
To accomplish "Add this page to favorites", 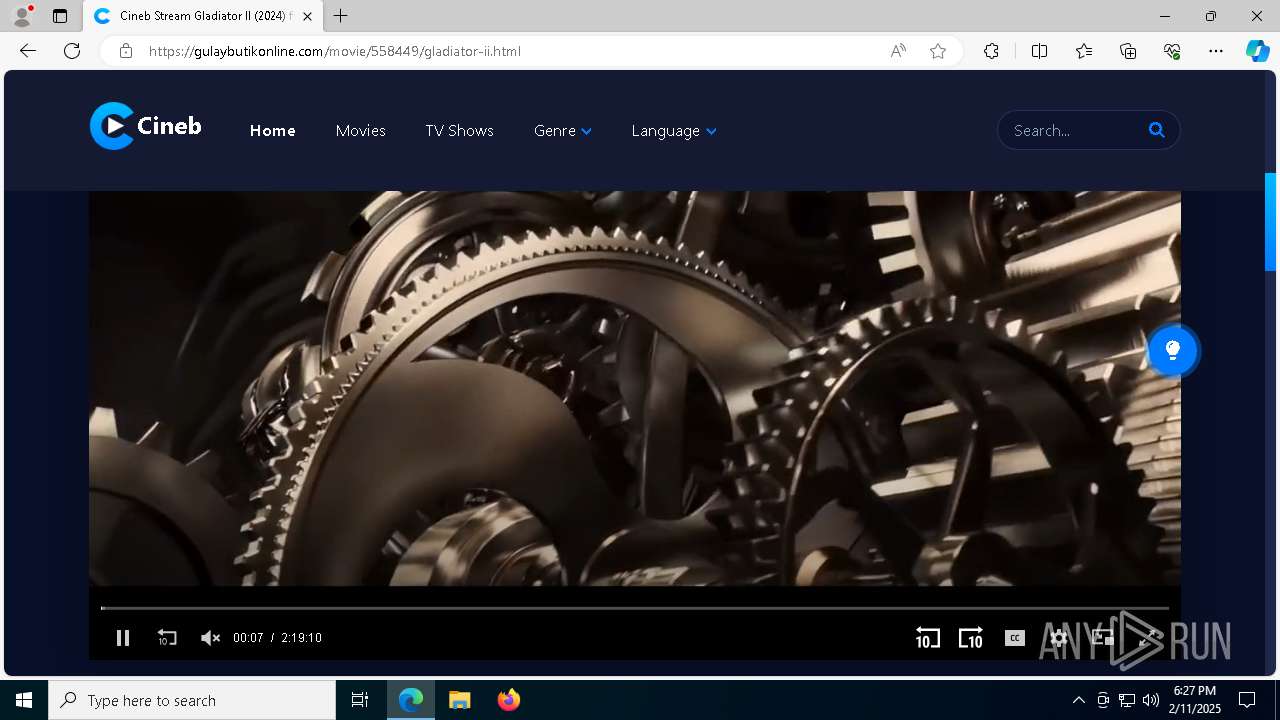I will (x=938, y=51).
